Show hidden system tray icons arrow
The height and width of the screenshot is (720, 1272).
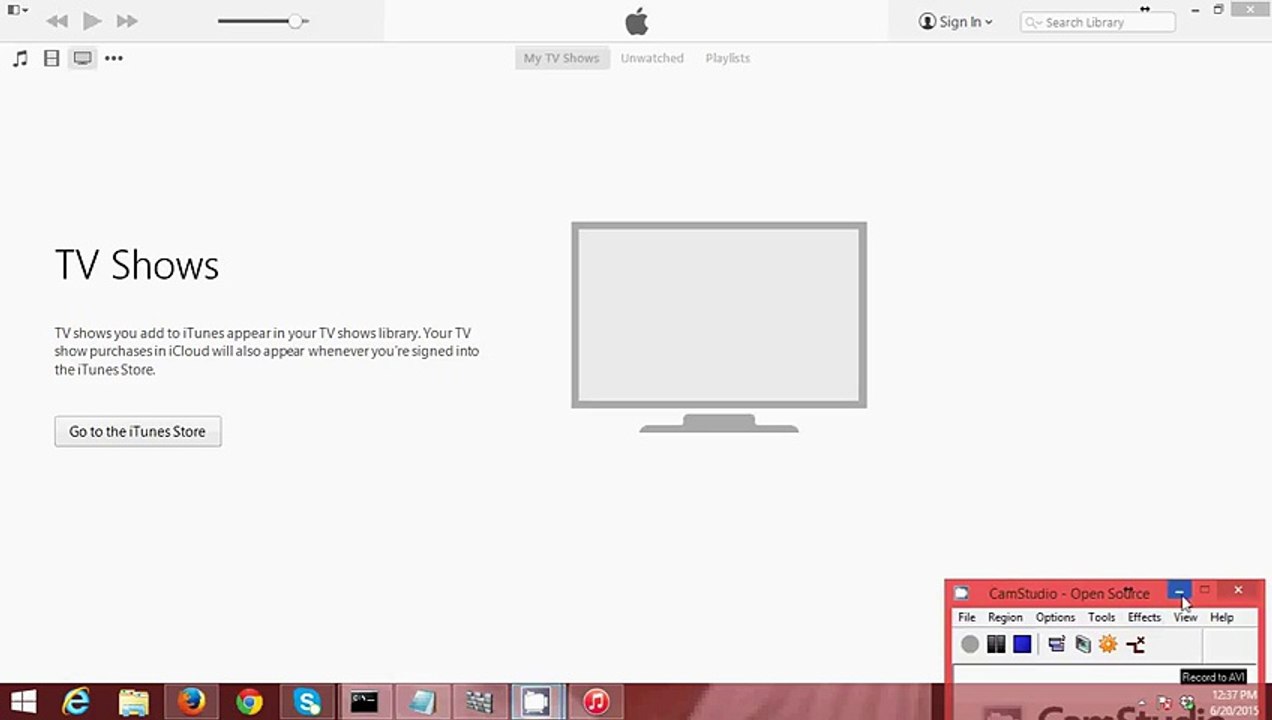(x=1143, y=703)
